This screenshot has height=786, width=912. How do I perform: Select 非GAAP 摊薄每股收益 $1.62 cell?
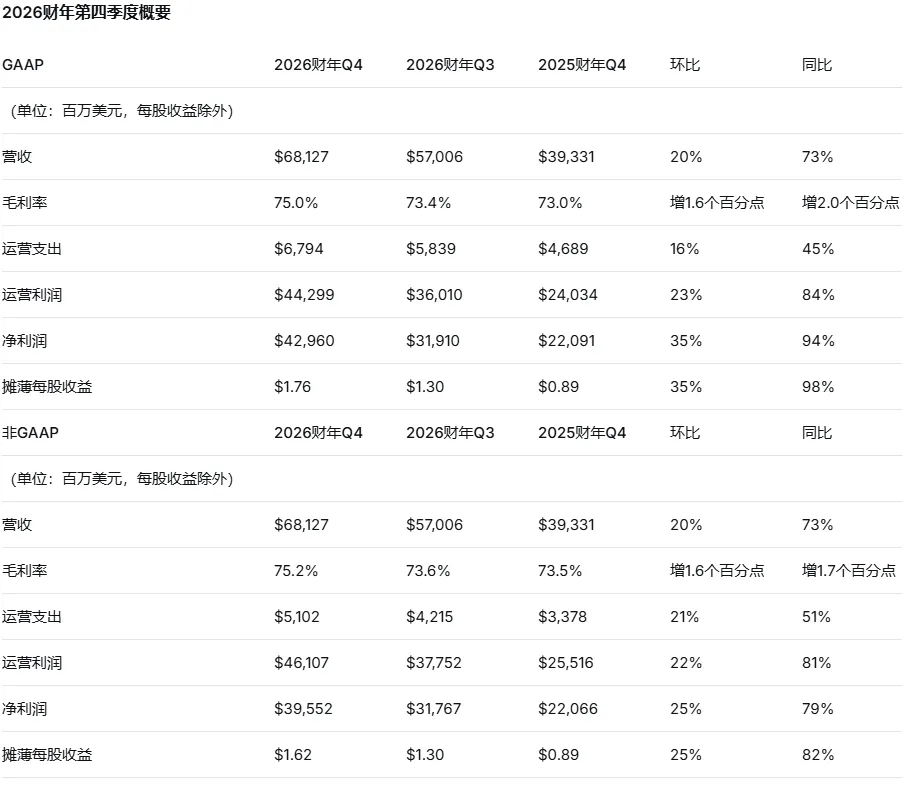point(293,754)
